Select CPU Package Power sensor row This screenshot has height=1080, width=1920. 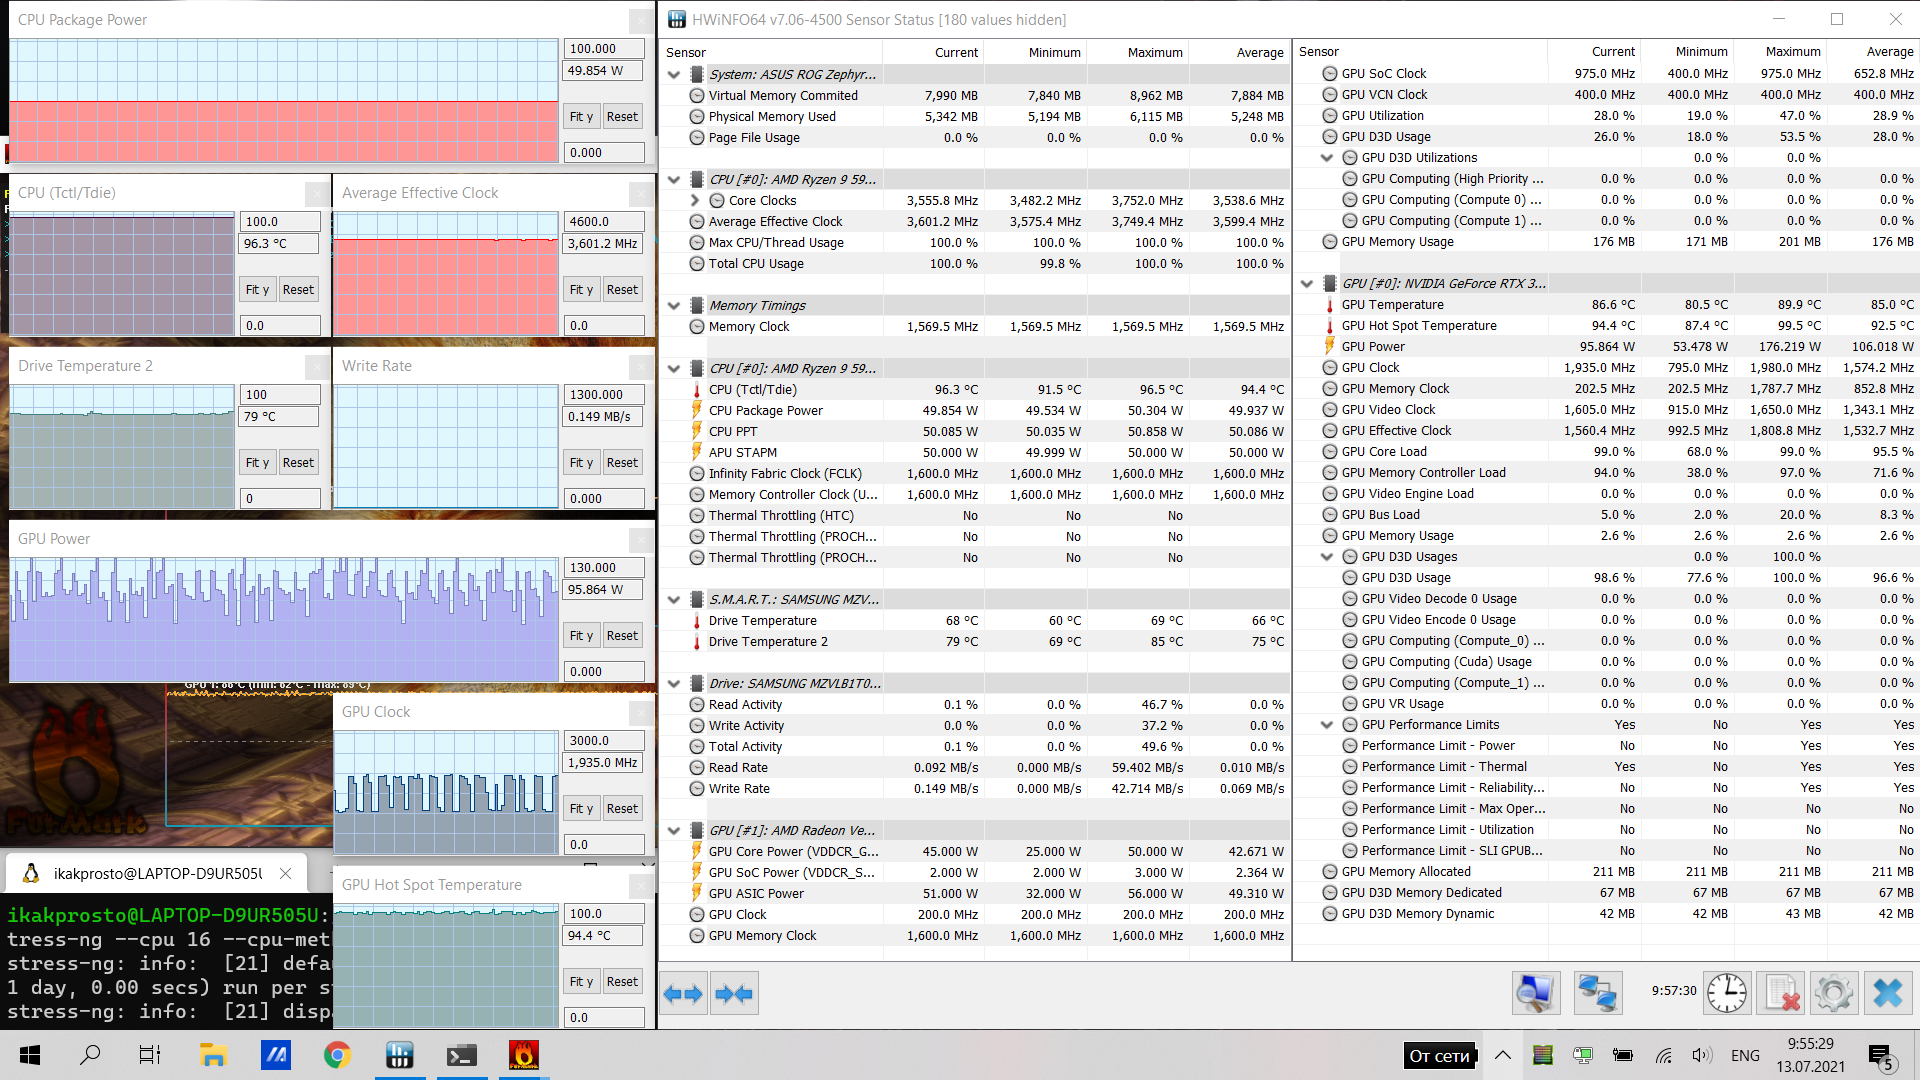pos(975,411)
